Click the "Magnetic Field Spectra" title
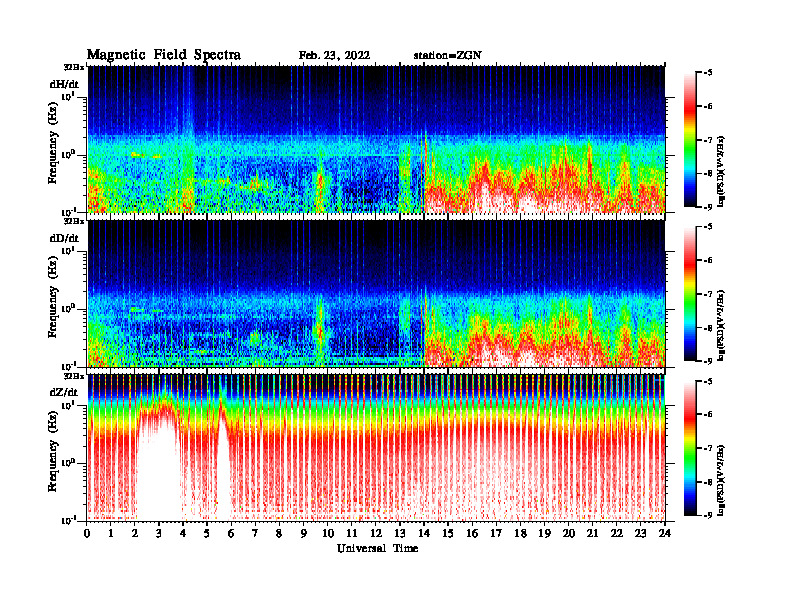Image resolution: width=792 pixels, height=612 pixels. (x=164, y=55)
